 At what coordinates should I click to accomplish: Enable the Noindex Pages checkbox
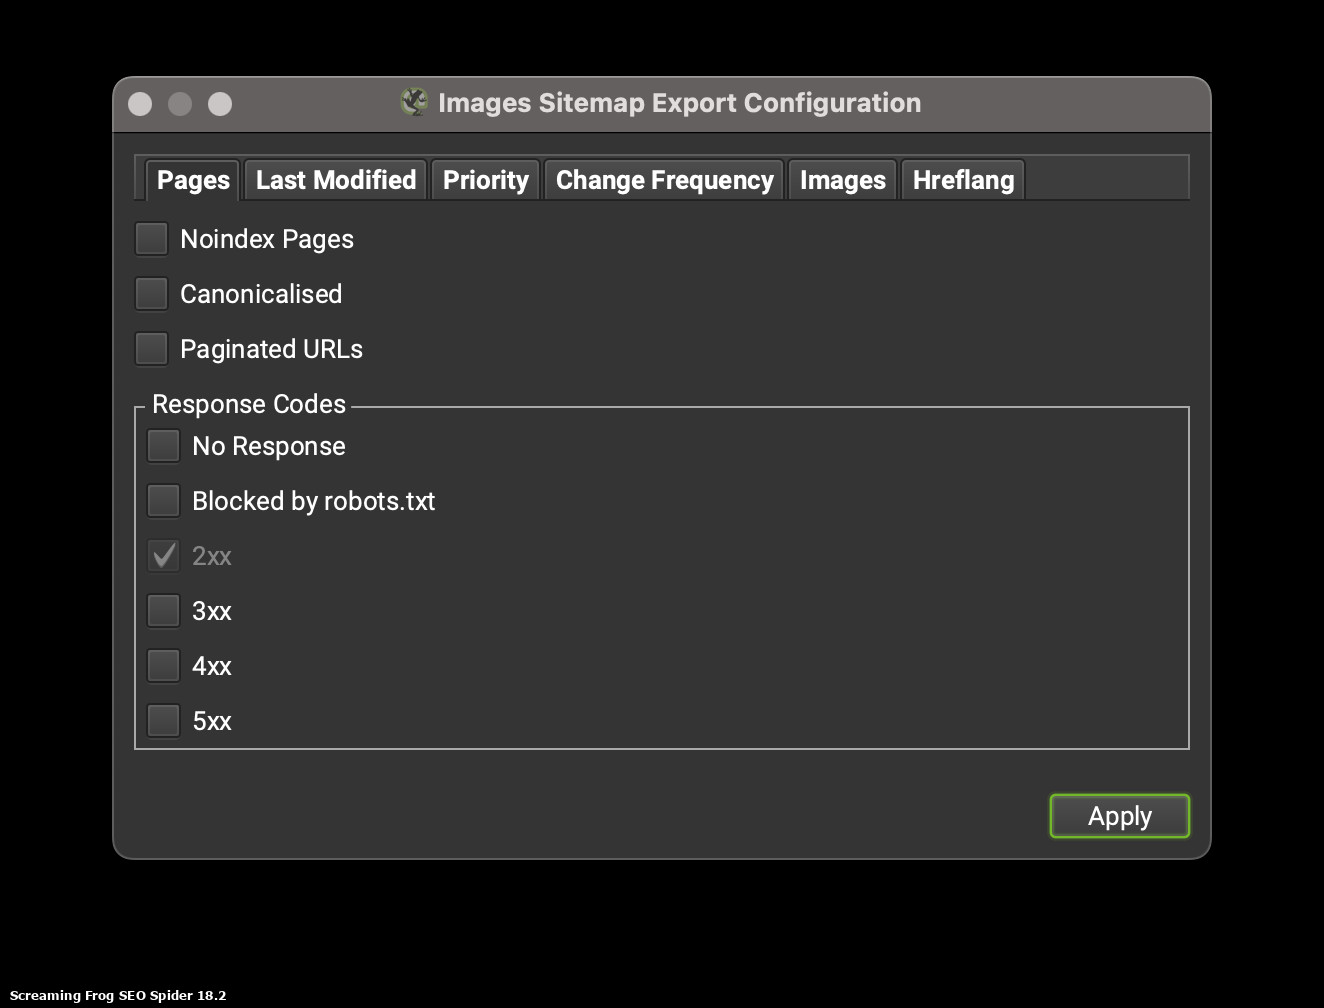(152, 239)
